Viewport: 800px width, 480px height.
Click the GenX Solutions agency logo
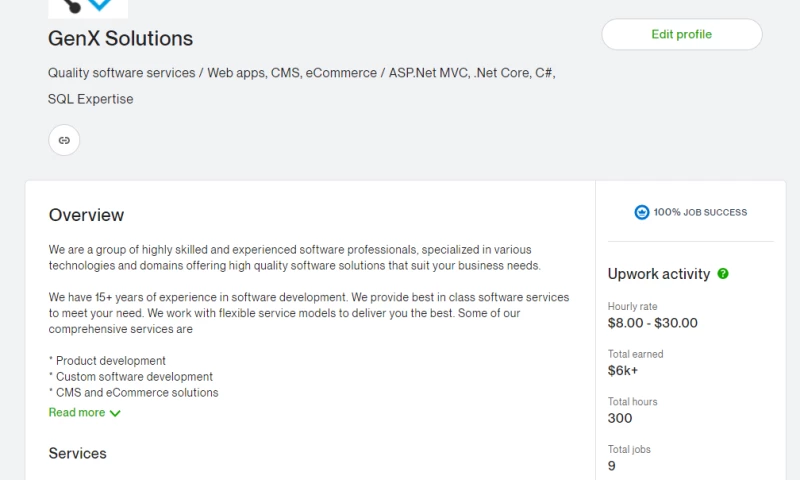click(x=88, y=8)
